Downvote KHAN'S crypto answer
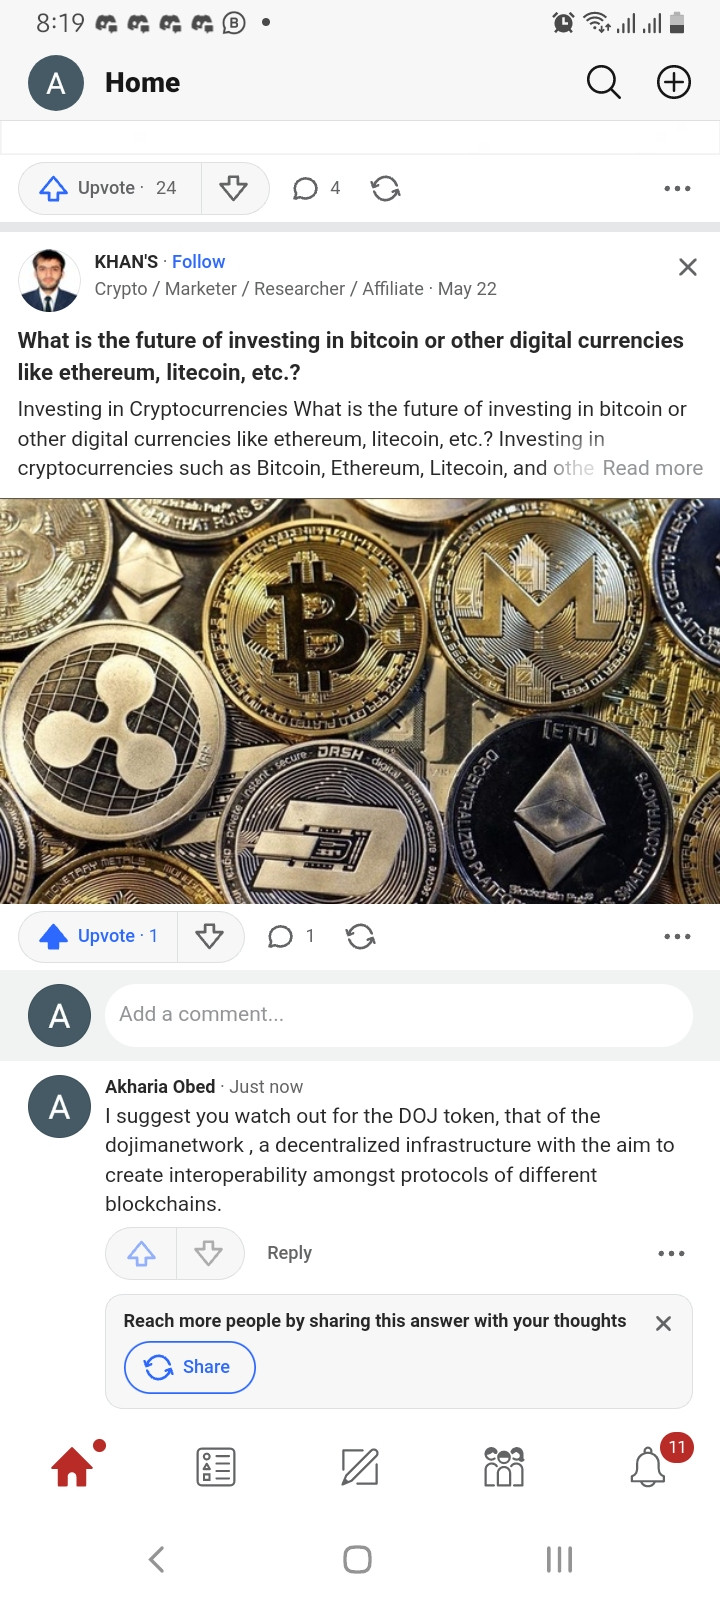Screen dimensions: 720x1600 210,936
